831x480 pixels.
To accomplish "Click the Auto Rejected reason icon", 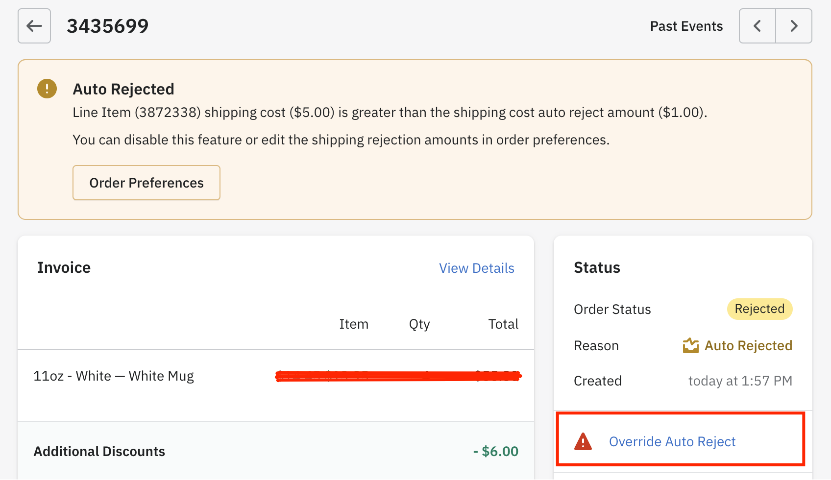I will pyautogui.click(x=690, y=345).
